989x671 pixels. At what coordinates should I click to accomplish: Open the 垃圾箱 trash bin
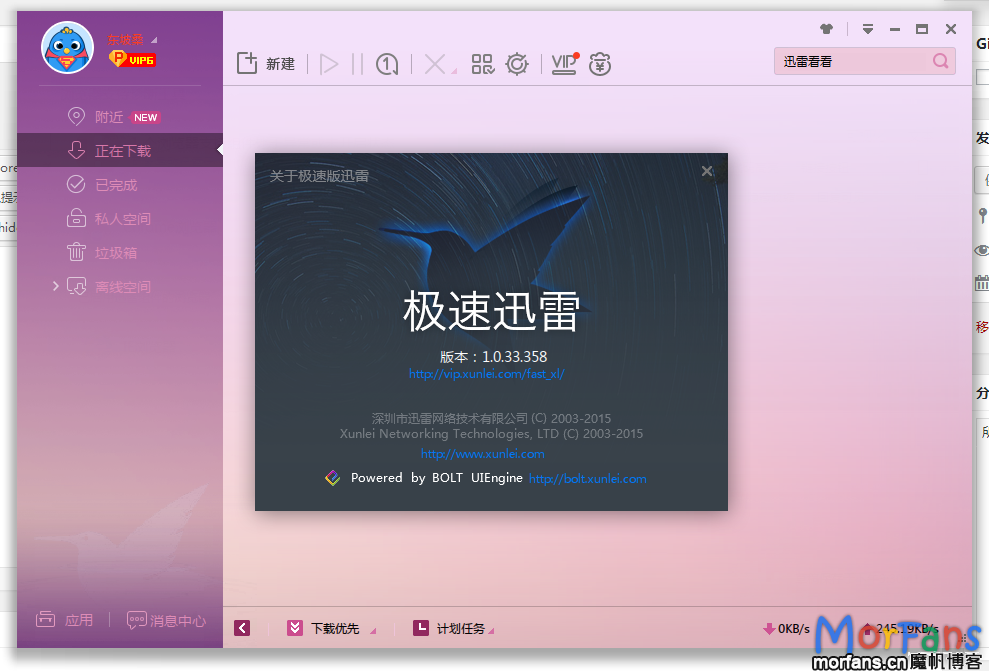click(116, 253)
